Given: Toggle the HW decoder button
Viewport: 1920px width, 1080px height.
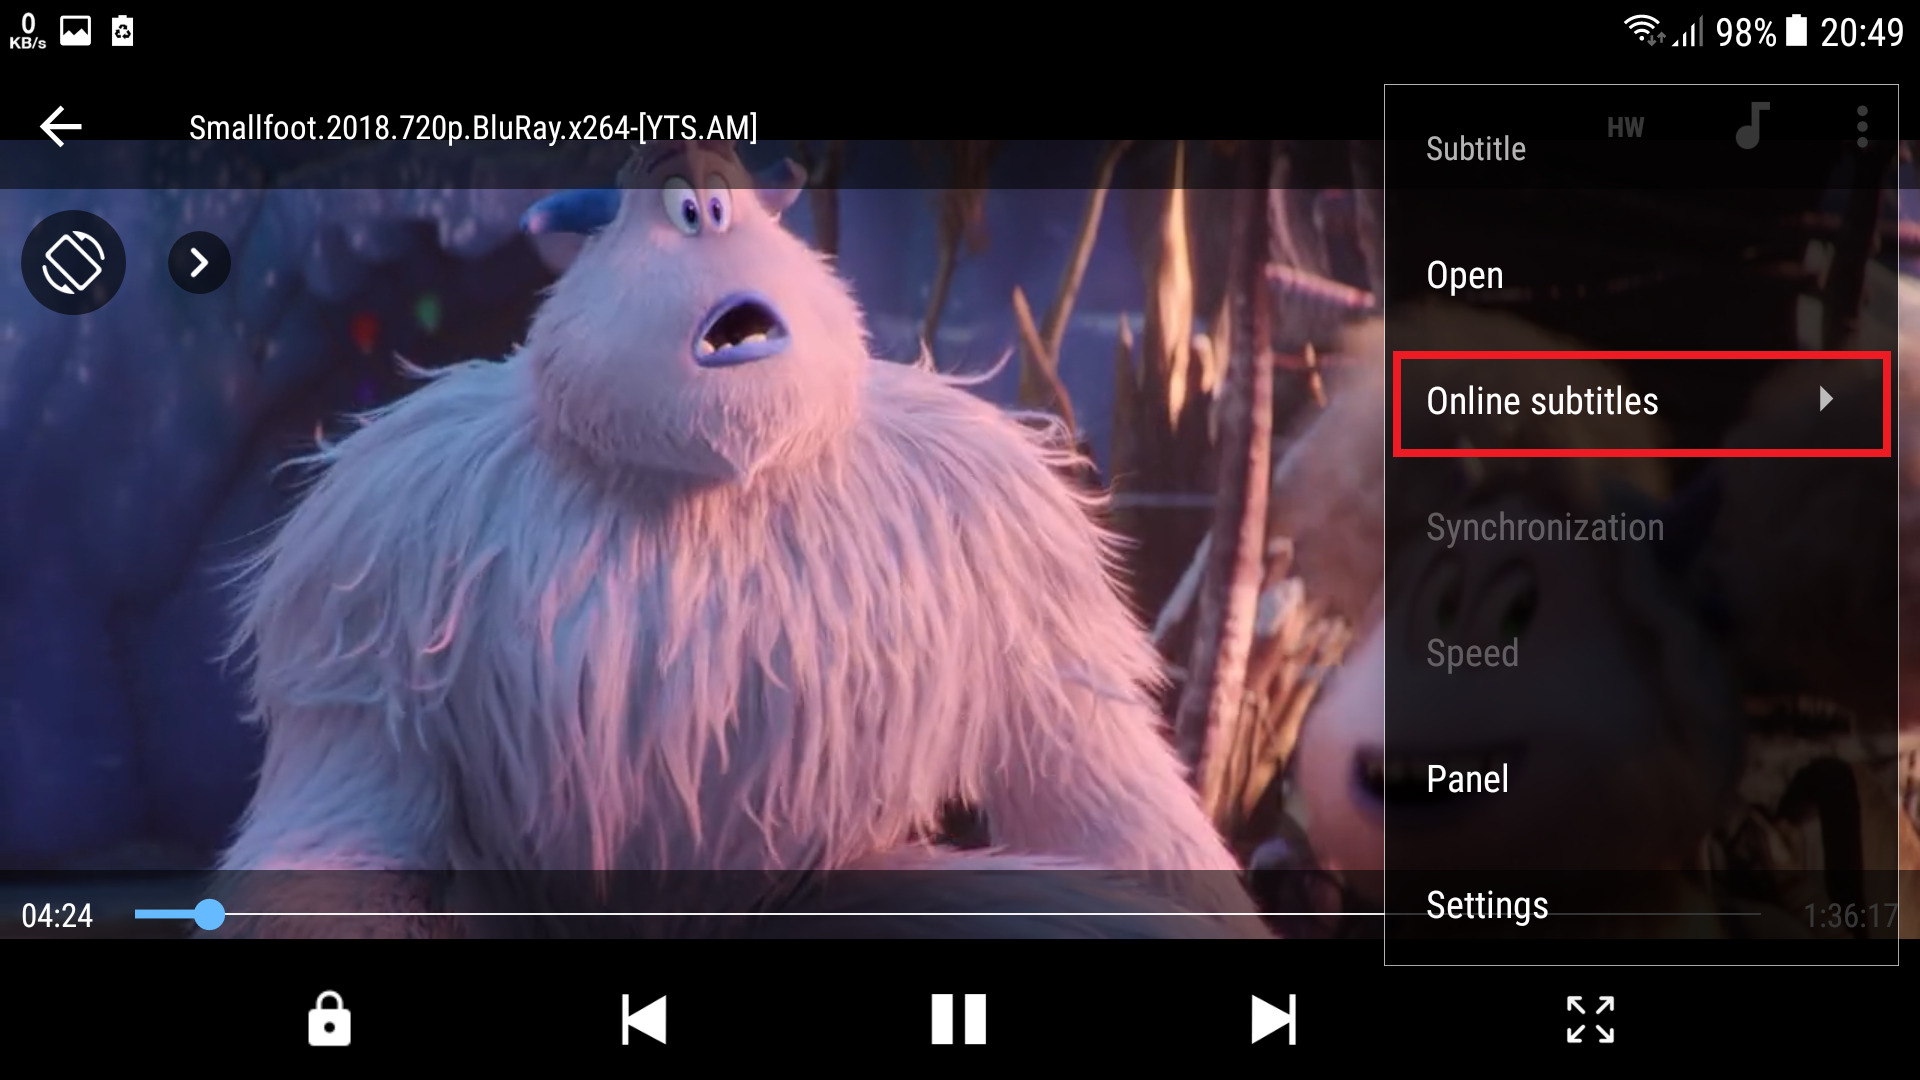Looking at the screenshot, I should point(1625,128).
